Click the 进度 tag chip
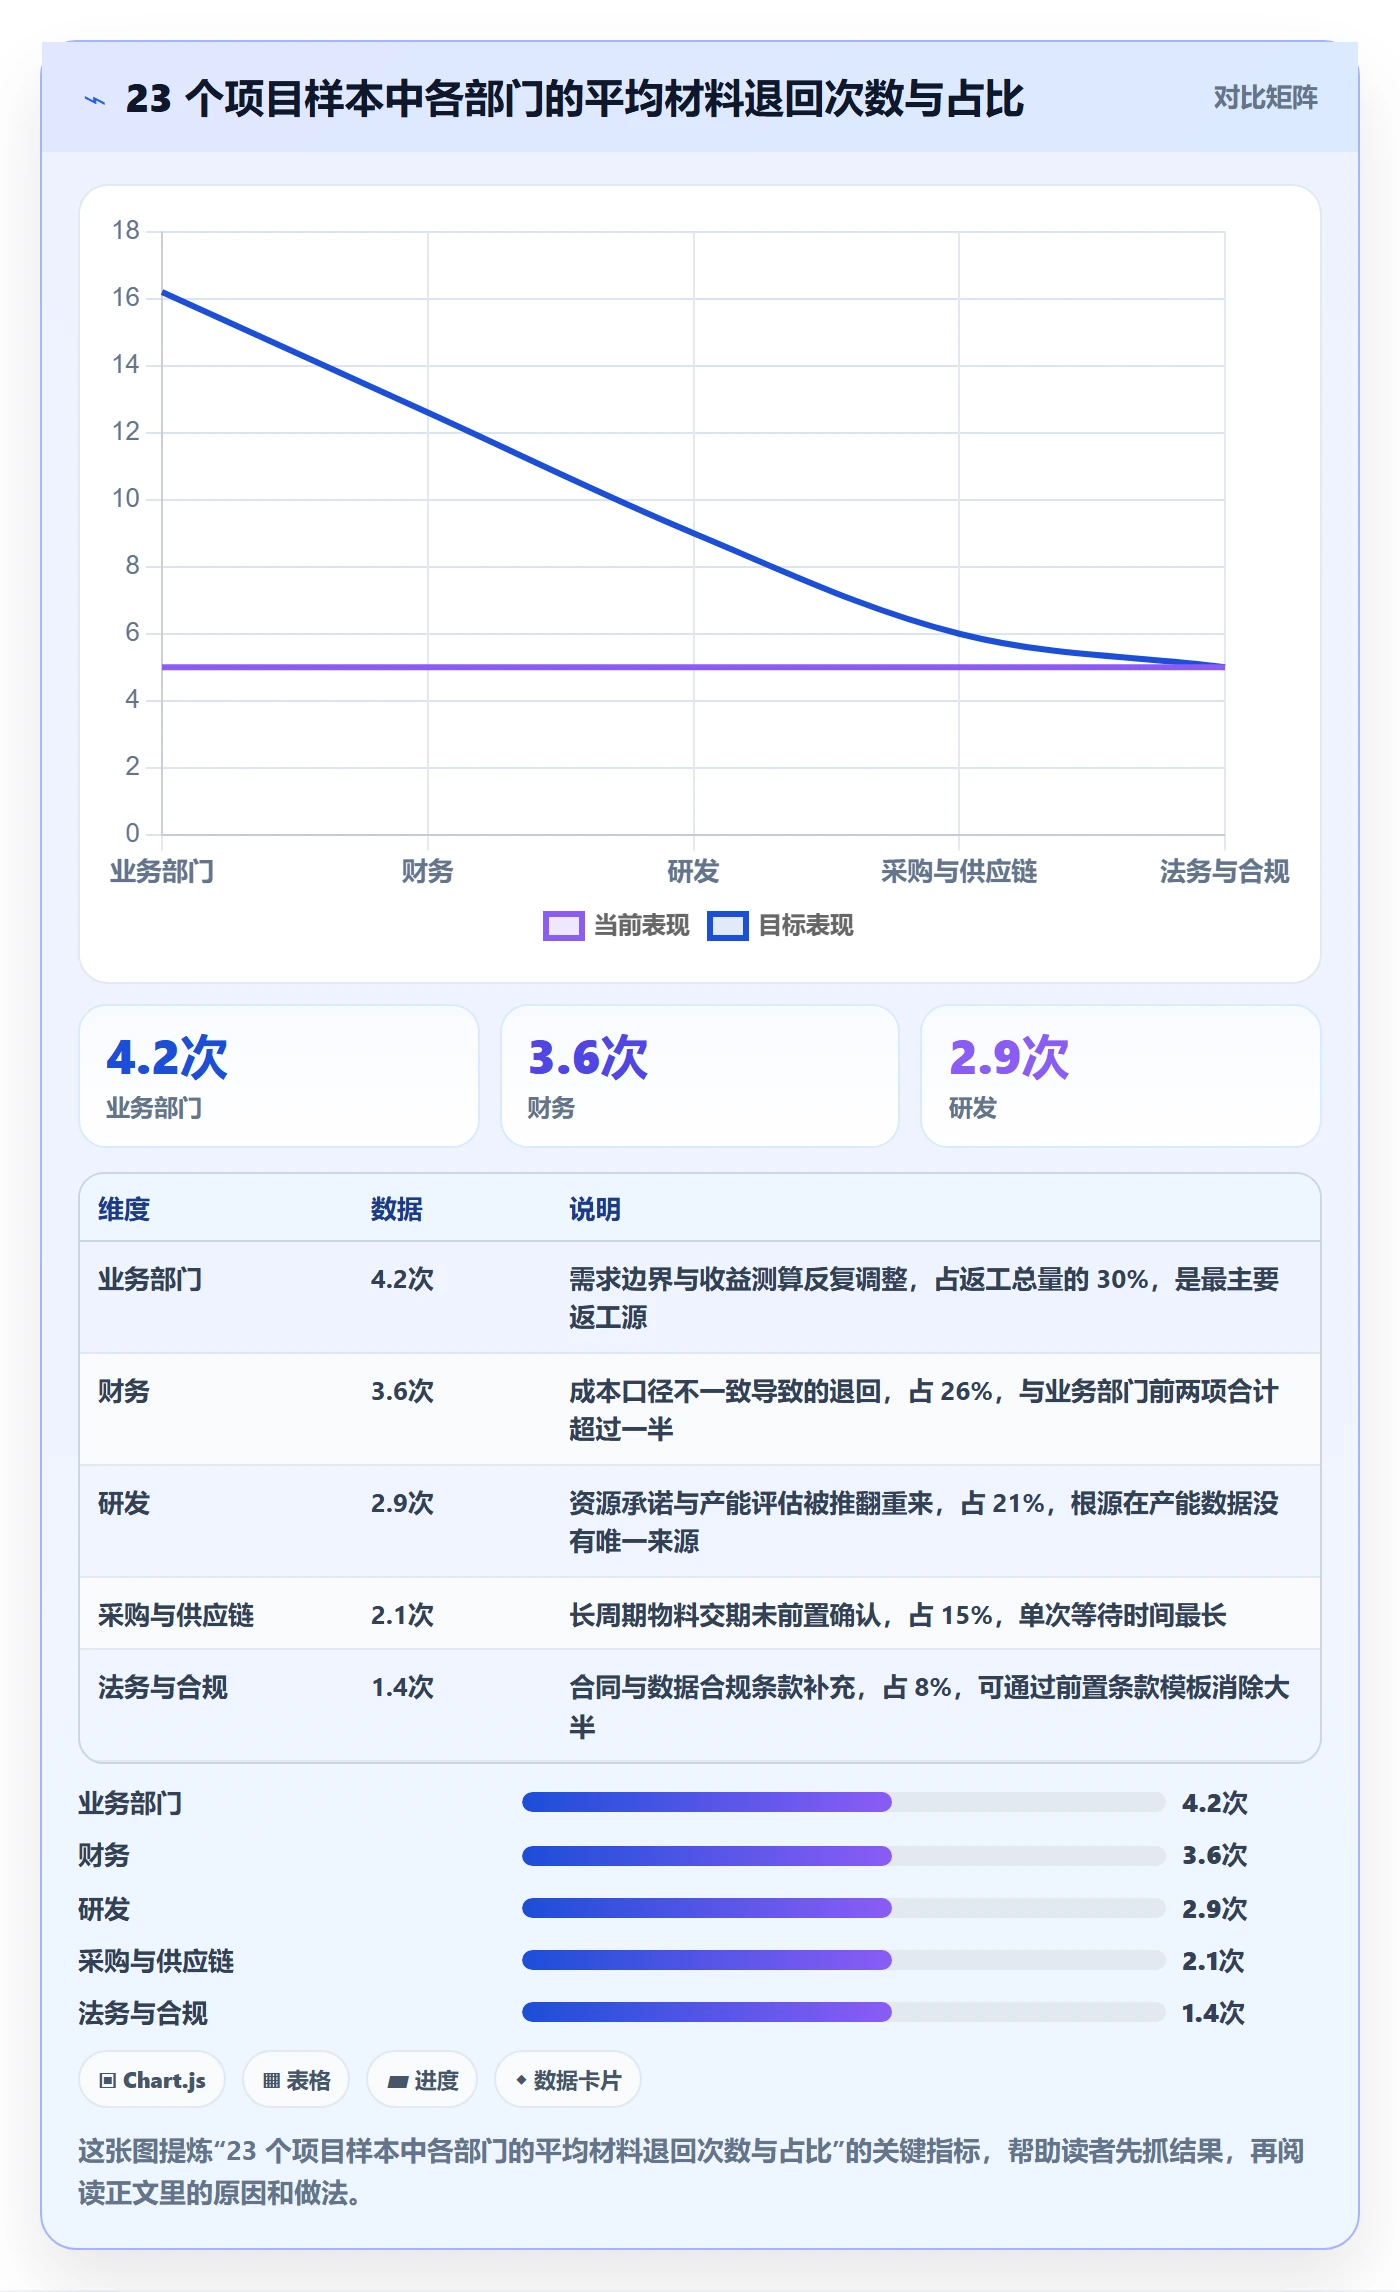 422,2080
